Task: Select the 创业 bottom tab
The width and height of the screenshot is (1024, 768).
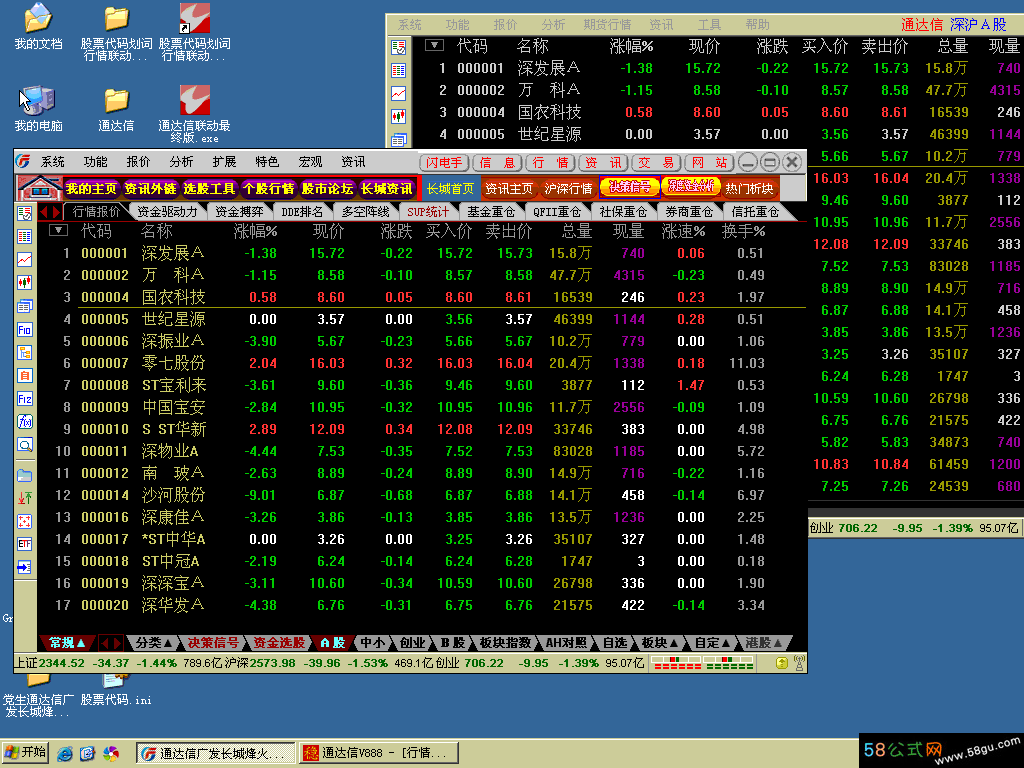Action: 412,643
